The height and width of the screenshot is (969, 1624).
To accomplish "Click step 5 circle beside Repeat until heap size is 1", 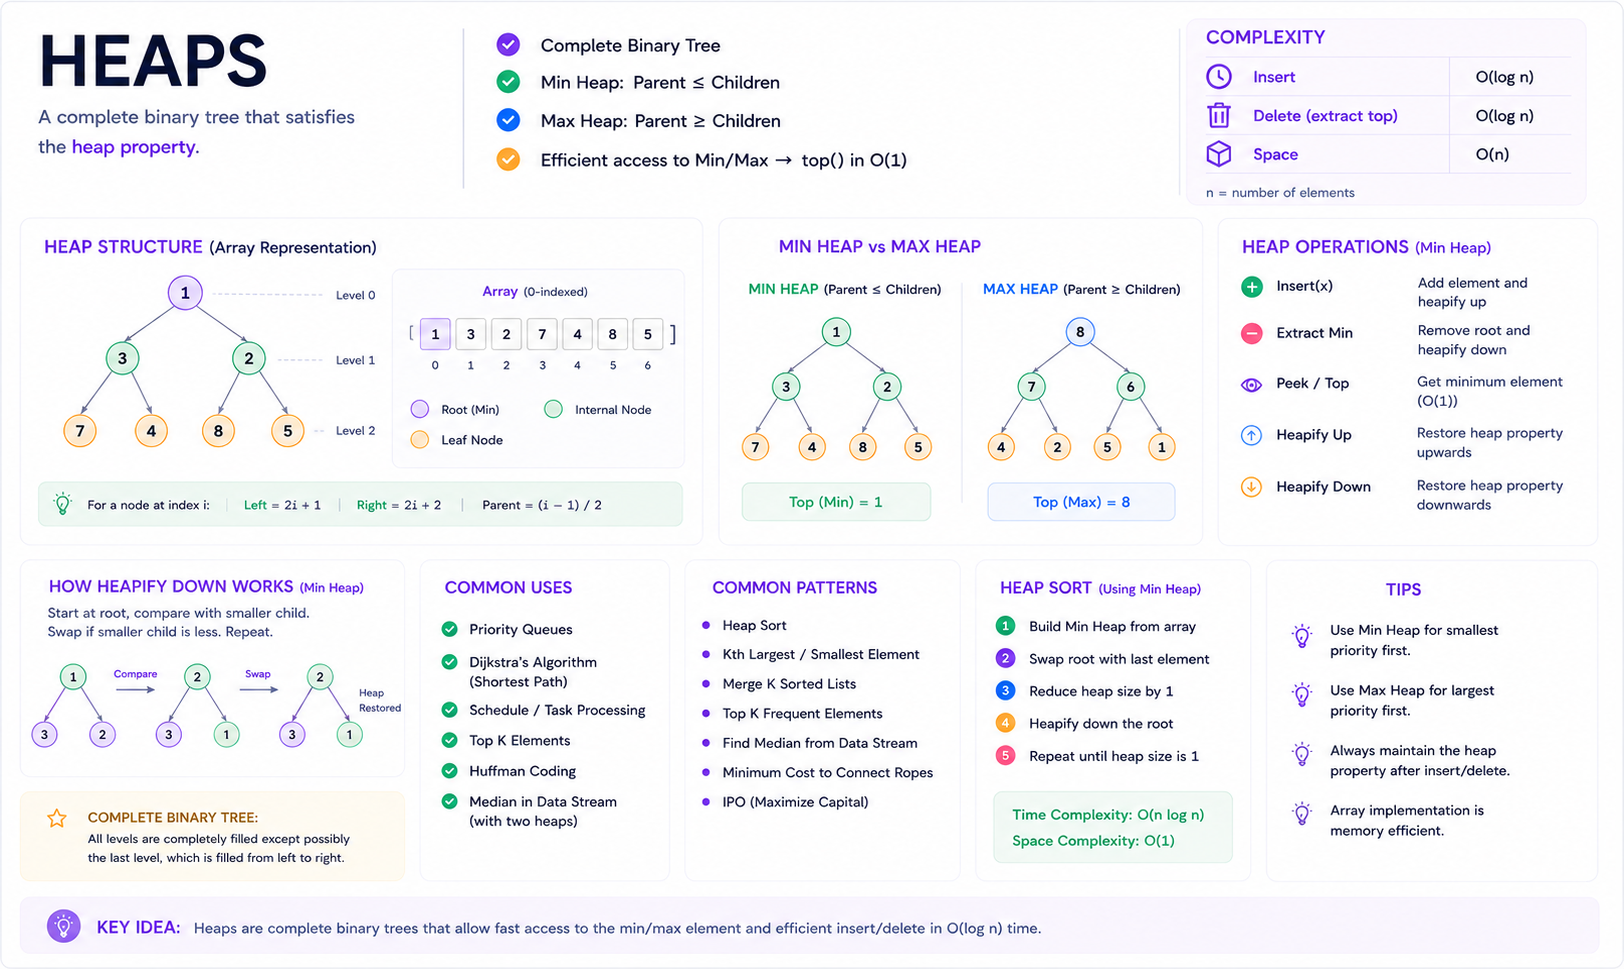I will tap(1005, 755).
